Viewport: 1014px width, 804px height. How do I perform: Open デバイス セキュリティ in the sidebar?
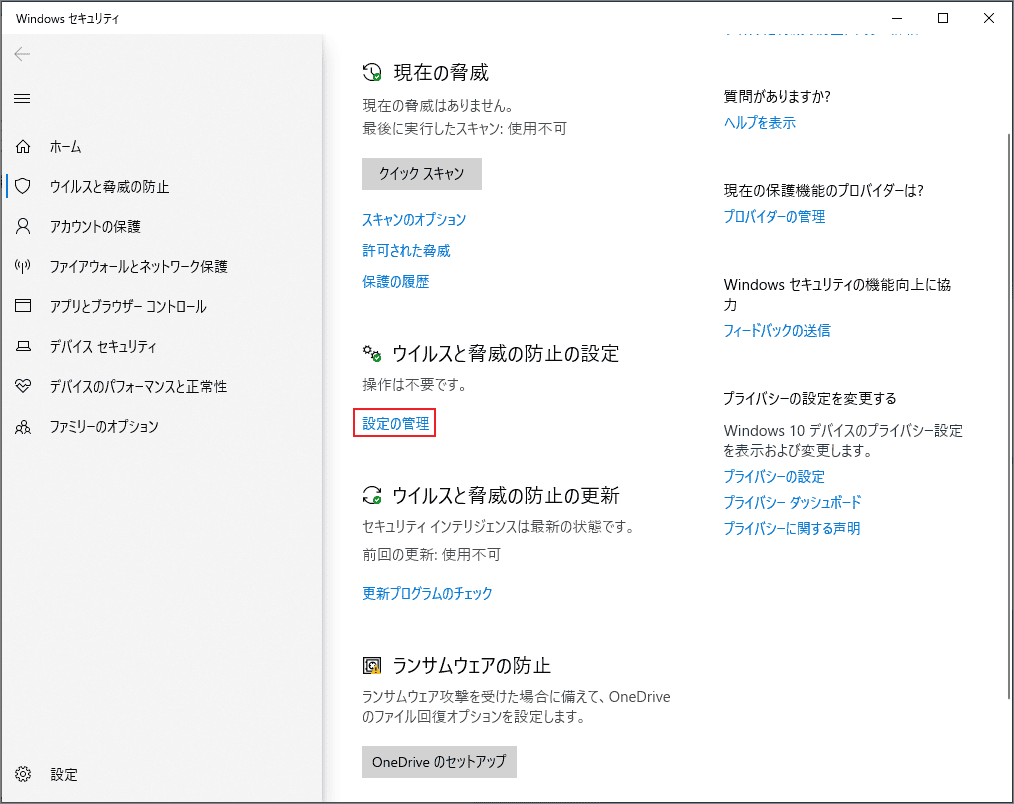162,346
